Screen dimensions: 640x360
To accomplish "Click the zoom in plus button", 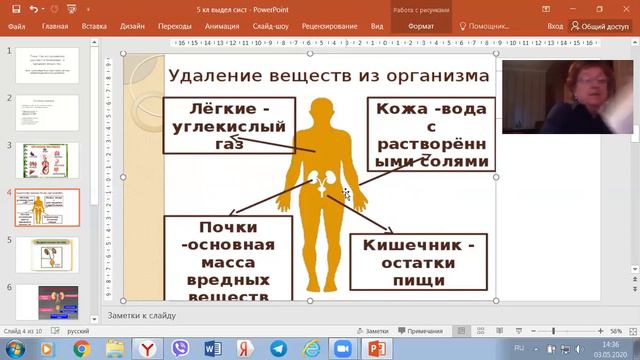I will coord(600,331).
